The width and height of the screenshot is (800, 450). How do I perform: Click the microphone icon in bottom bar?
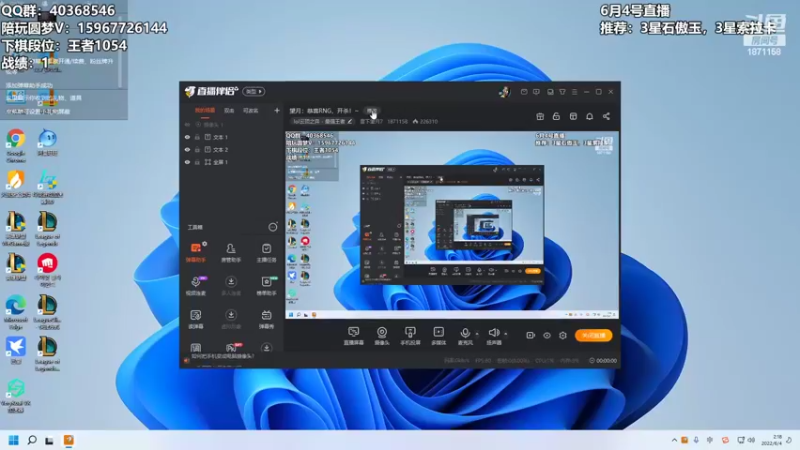(x=465, y=333)
